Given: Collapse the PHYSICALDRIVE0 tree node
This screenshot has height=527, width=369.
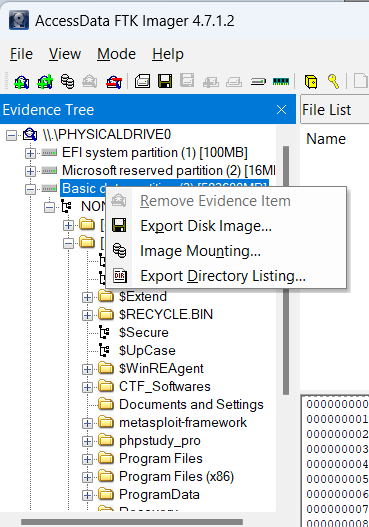Looking at the screenshot, I should (x=11, y=135).
